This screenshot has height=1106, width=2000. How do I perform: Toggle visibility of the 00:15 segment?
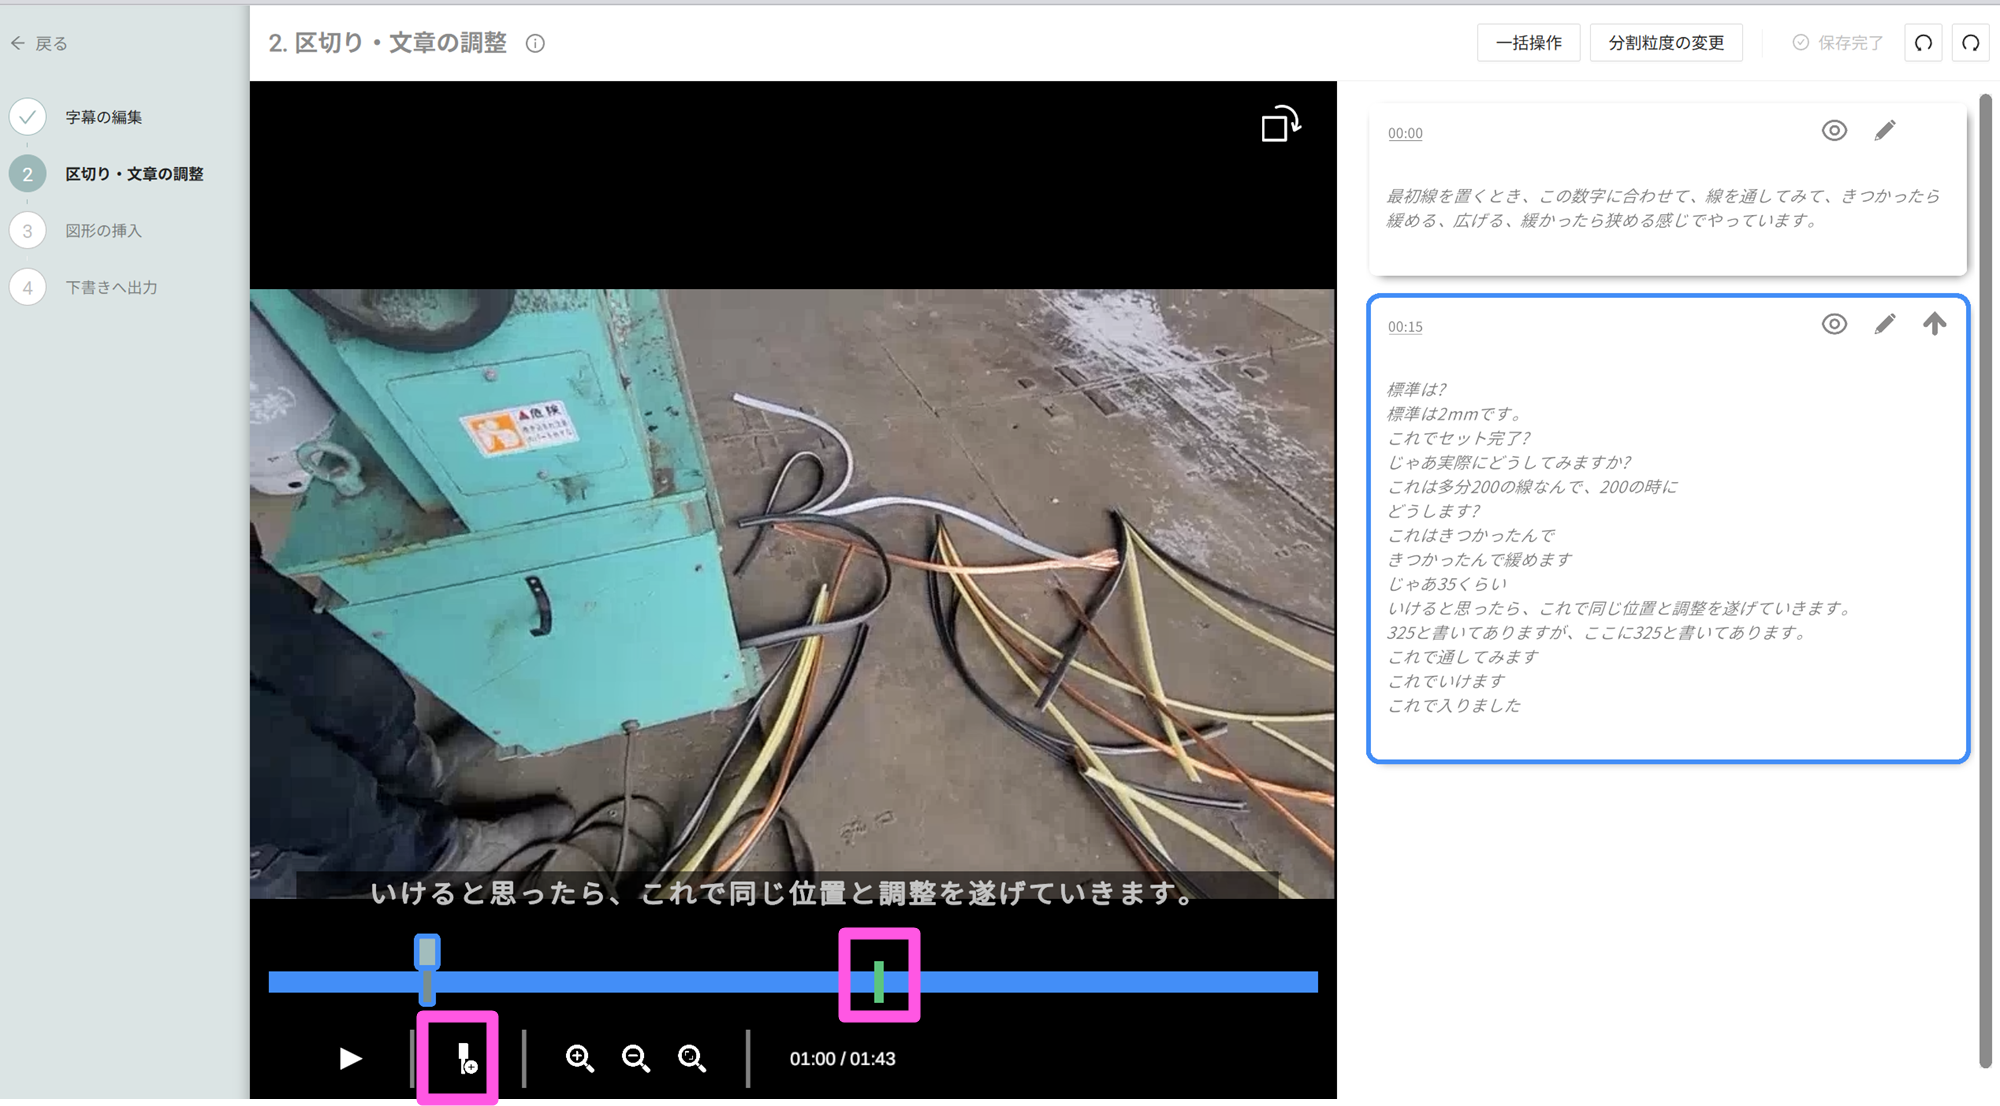[x=1833, y=324]
